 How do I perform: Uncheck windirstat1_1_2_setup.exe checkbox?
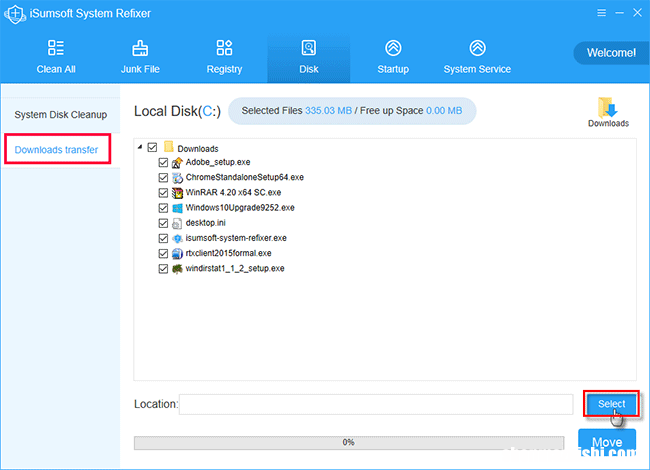[163, 269]
